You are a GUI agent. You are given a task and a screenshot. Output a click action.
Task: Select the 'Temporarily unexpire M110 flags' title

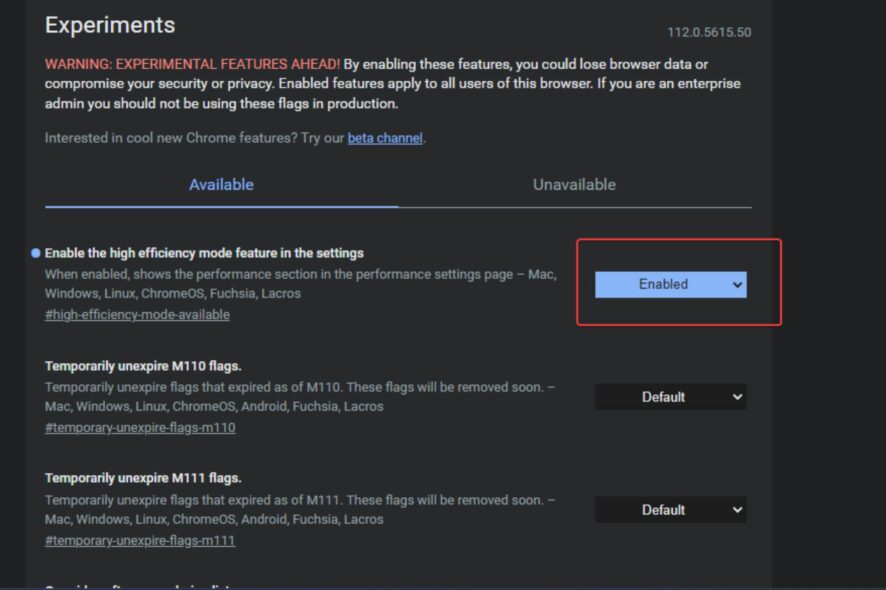point(143,365)
